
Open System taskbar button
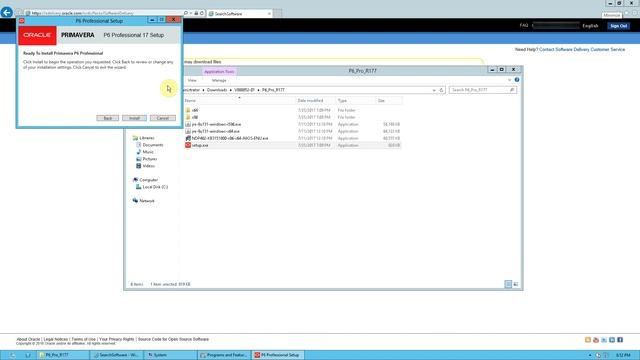coord(170,355)
